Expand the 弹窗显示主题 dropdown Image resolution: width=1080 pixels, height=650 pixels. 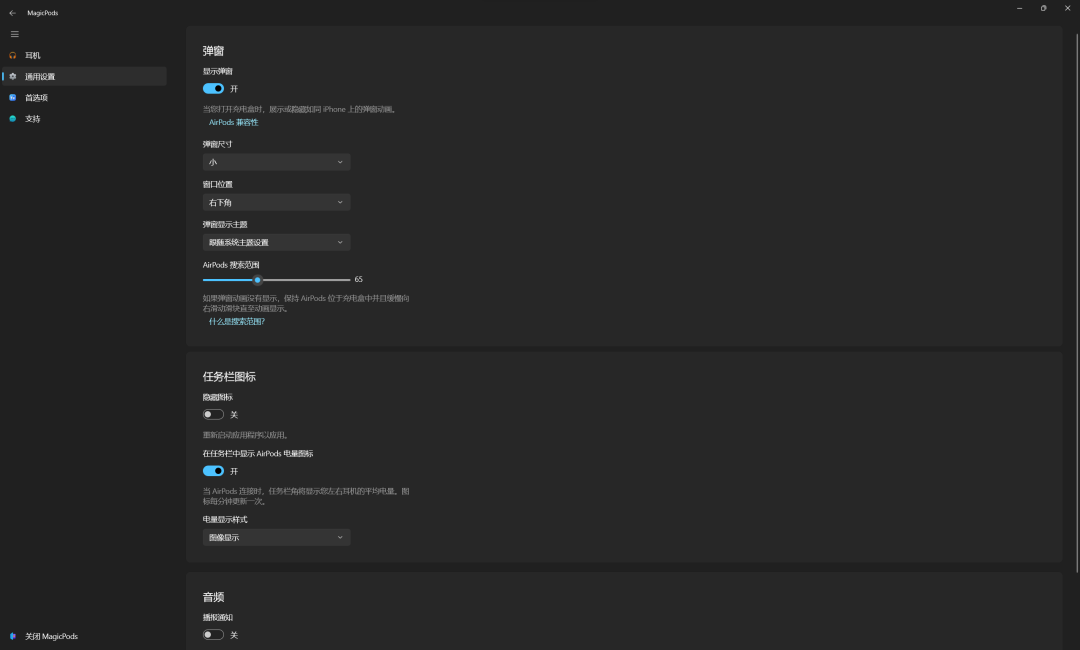click(x=276, y=242)
